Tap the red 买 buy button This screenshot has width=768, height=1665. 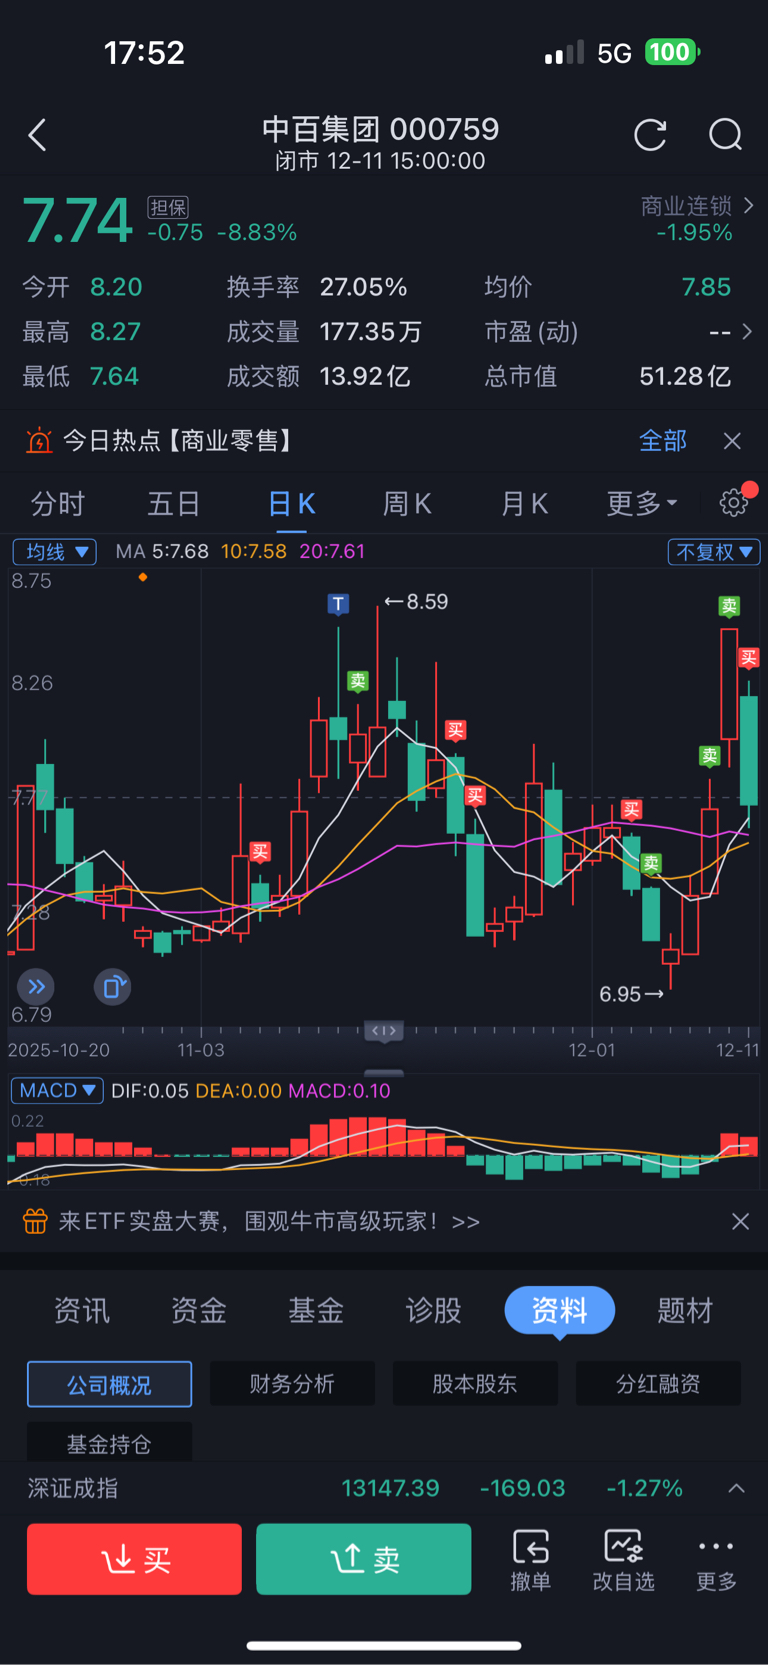[134, 1559]
